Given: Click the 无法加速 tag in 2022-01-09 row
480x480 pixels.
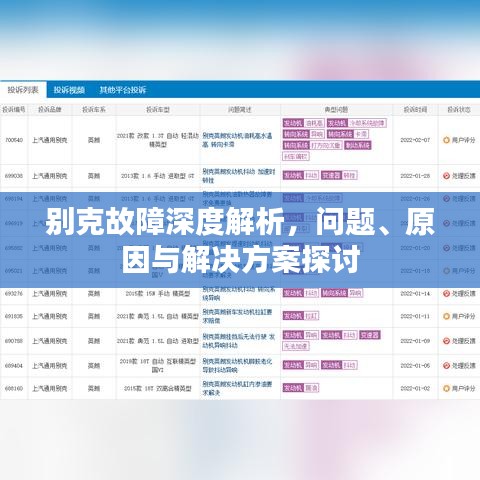Looking at the screenshot, I should (x=296, y=346).
